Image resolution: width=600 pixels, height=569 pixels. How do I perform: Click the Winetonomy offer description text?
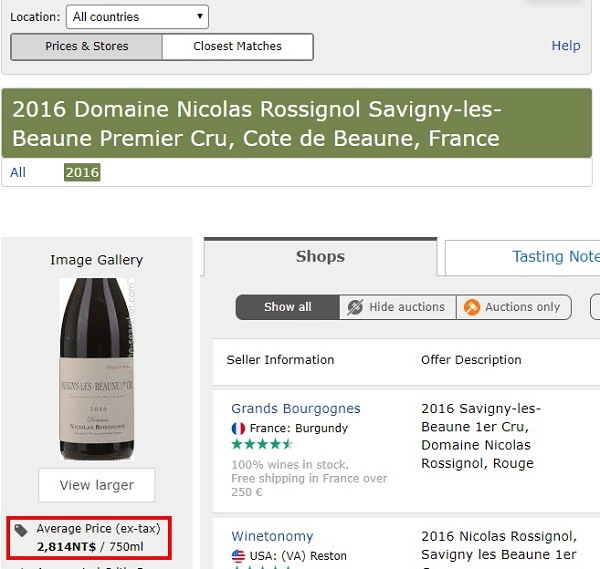(499, 549)
